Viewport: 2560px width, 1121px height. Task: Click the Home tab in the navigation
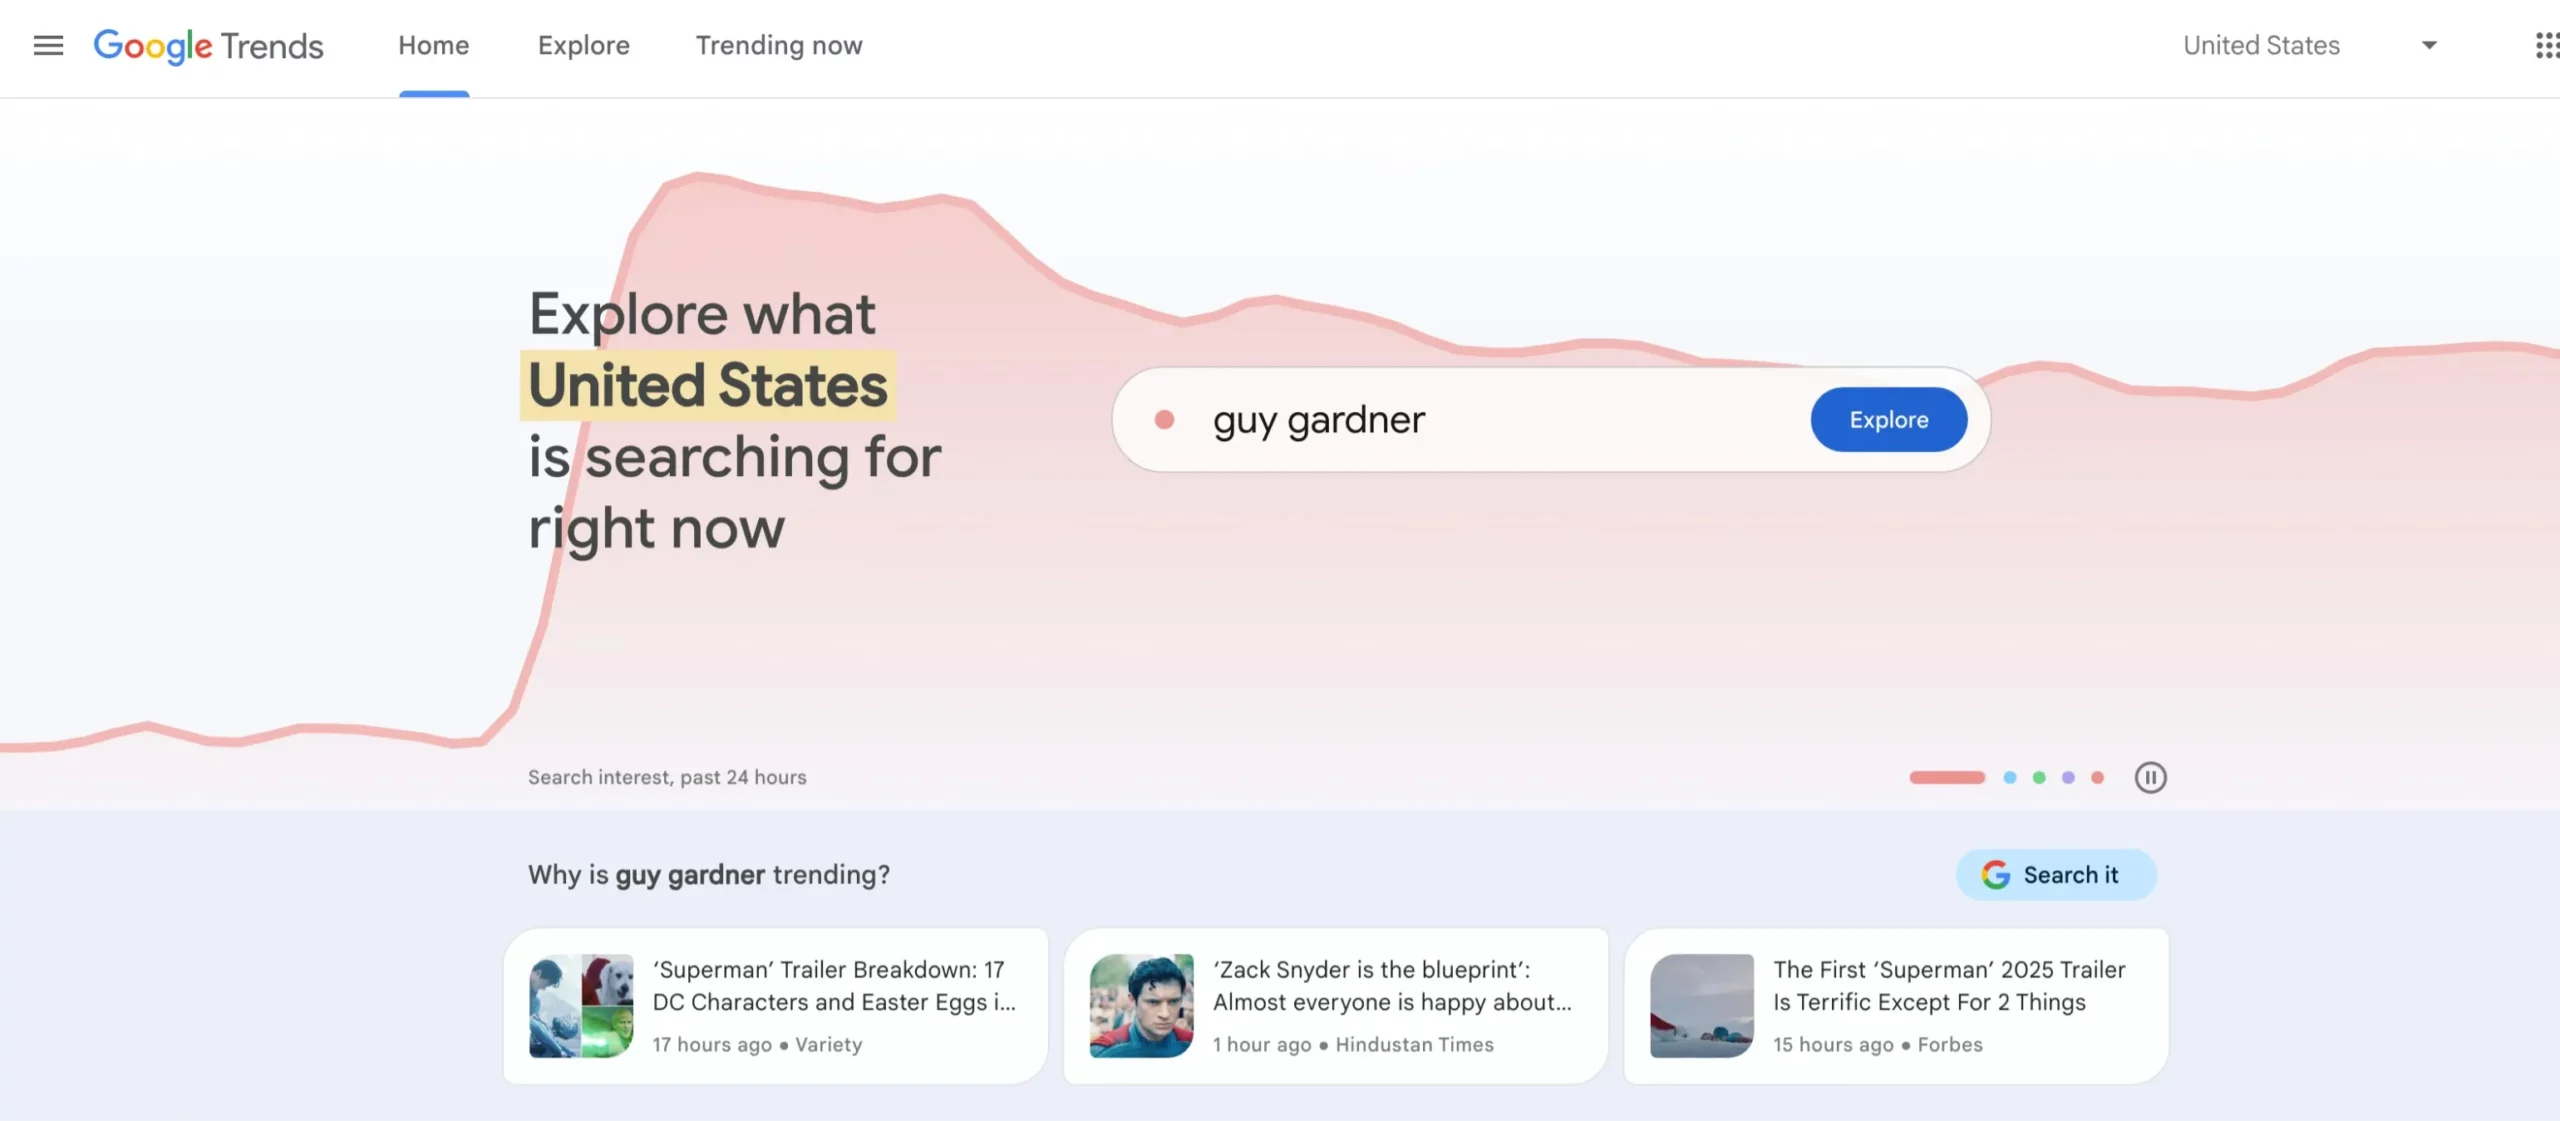tap(433, 46)
